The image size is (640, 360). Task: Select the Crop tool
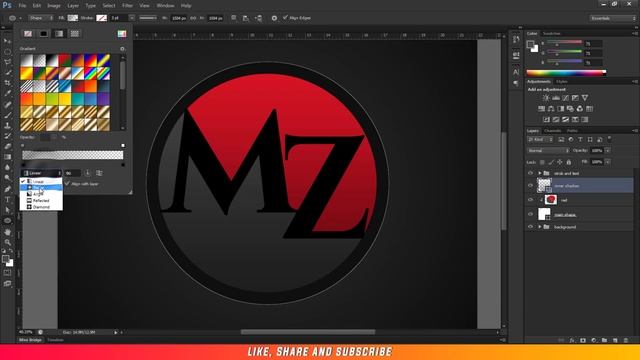click(x=7, y=83)
